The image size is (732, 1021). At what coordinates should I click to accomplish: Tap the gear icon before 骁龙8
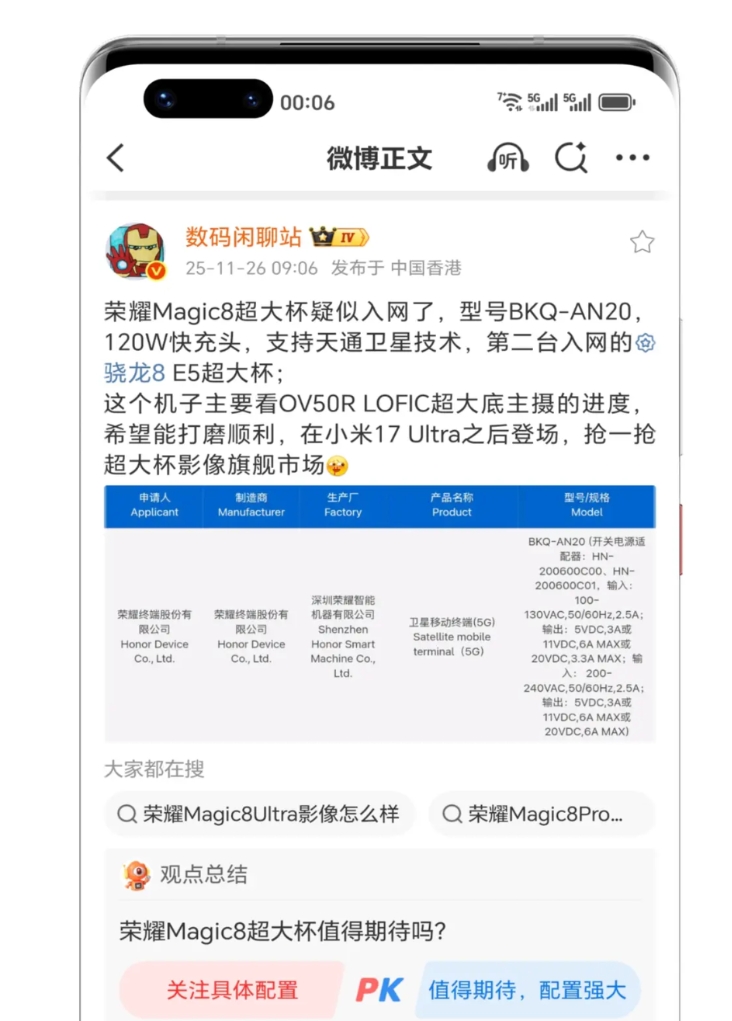tap(645, 343)
